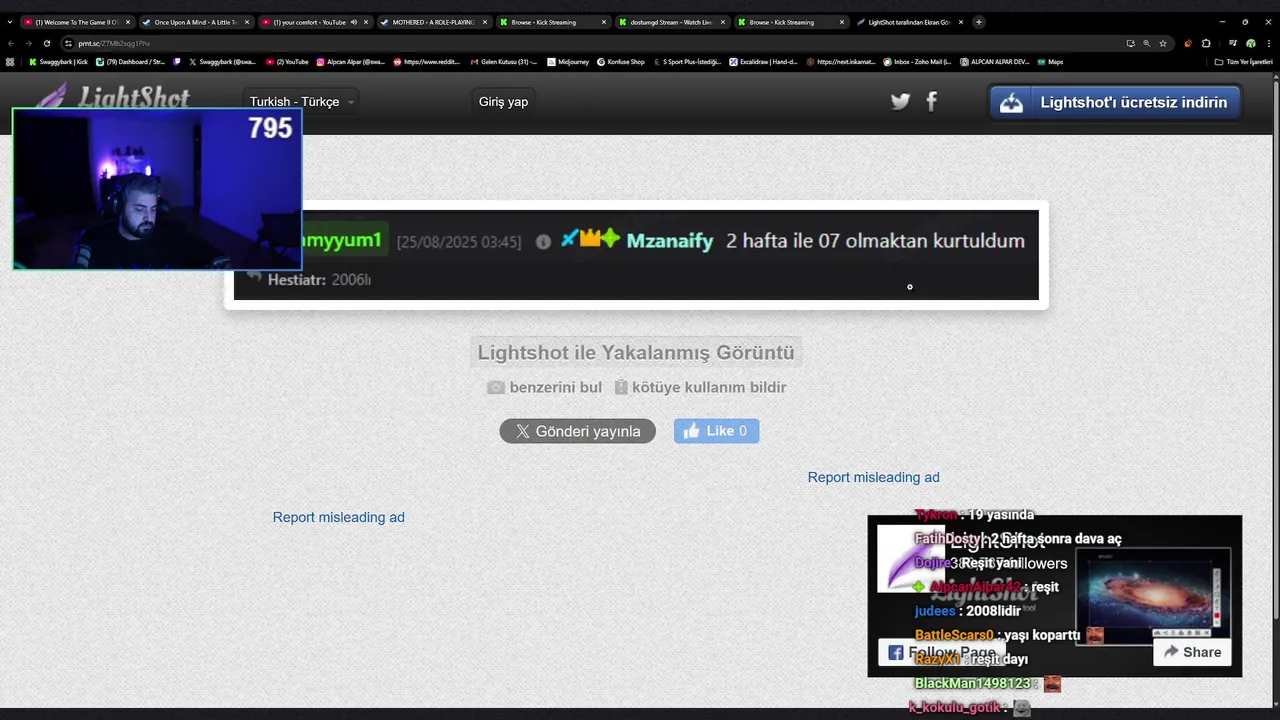Open the Twitch bookmark icon
The width and height of the screenshot is (1280, 720).
coord(177,62)
